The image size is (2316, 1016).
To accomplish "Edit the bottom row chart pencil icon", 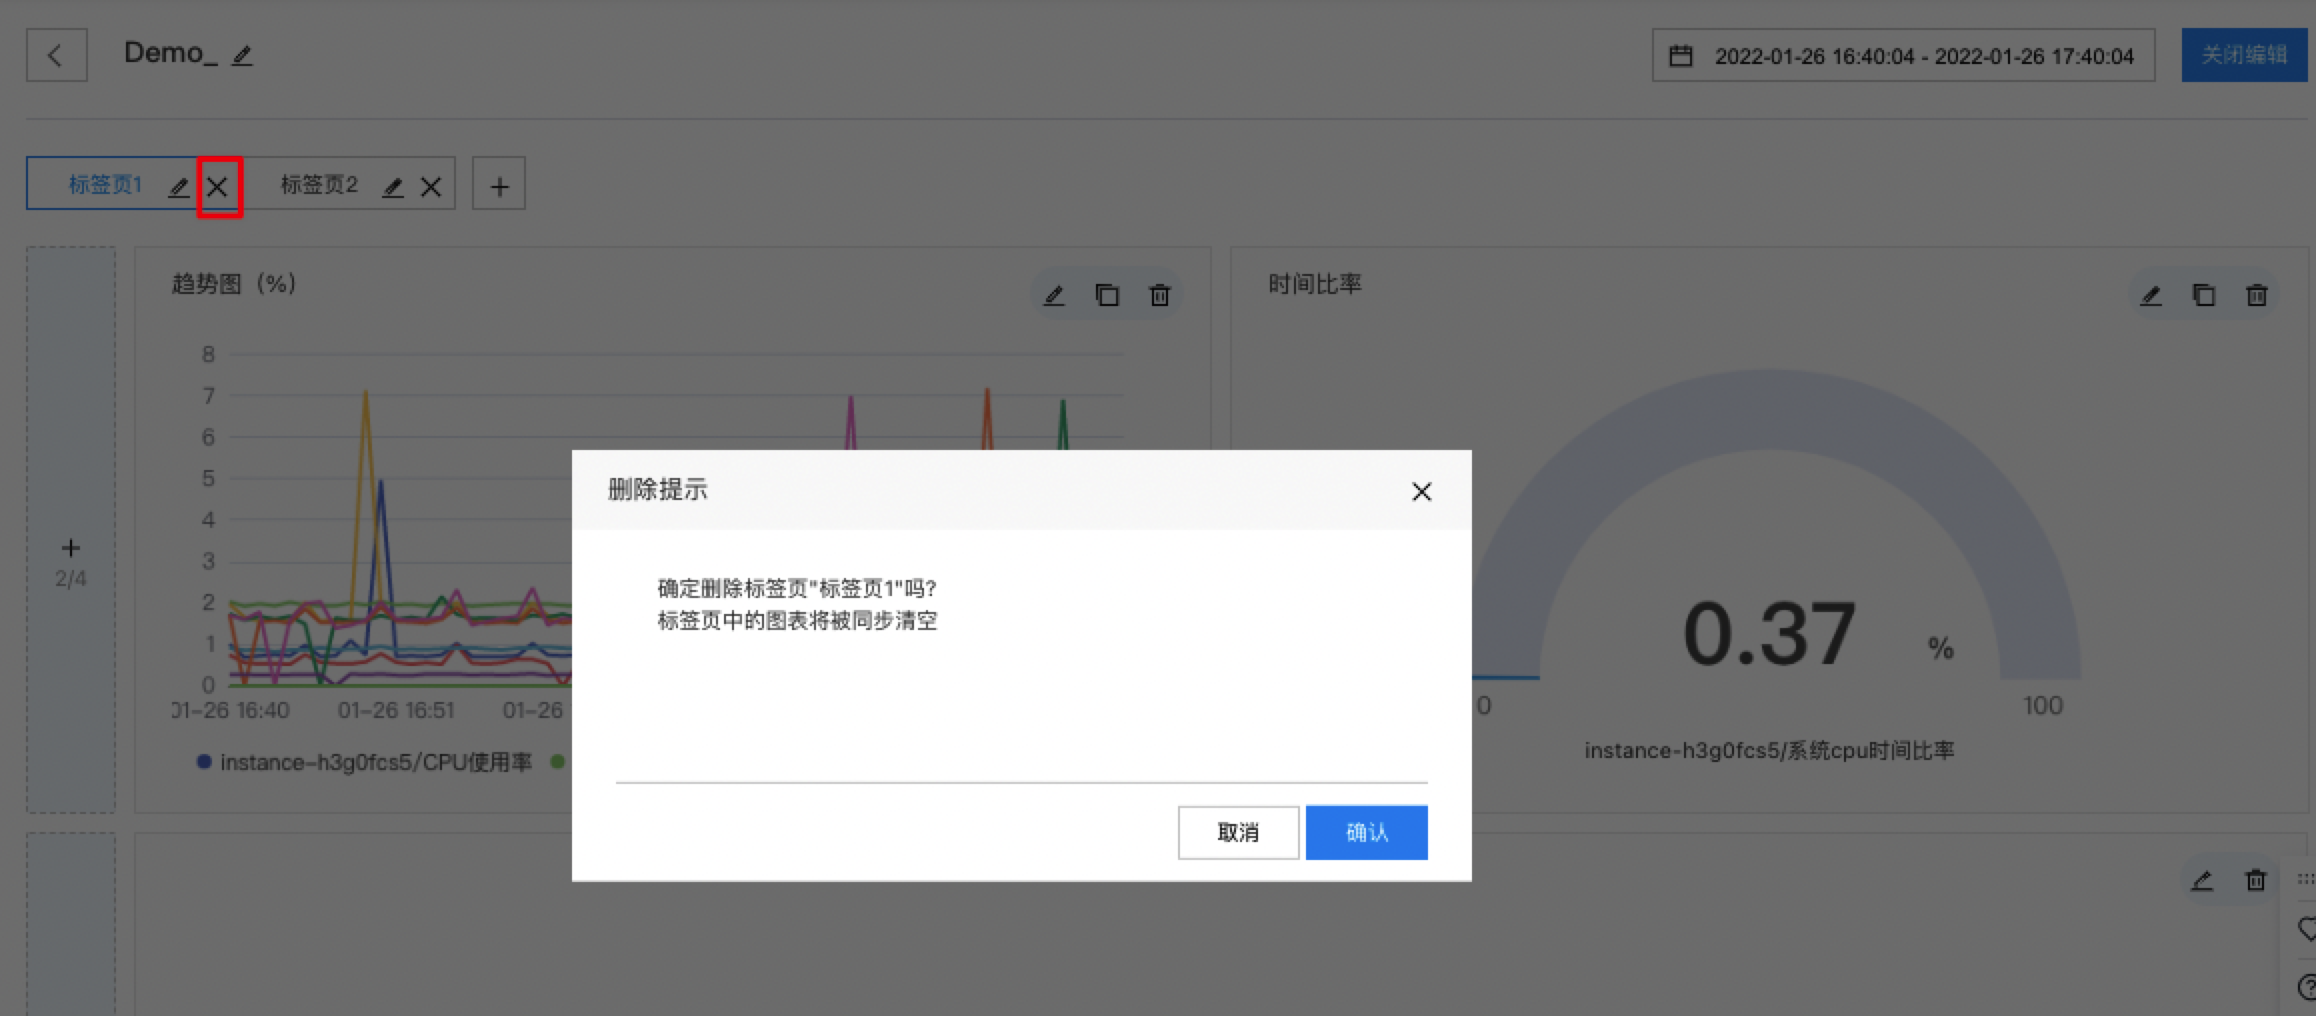I will click(2202, 880).
